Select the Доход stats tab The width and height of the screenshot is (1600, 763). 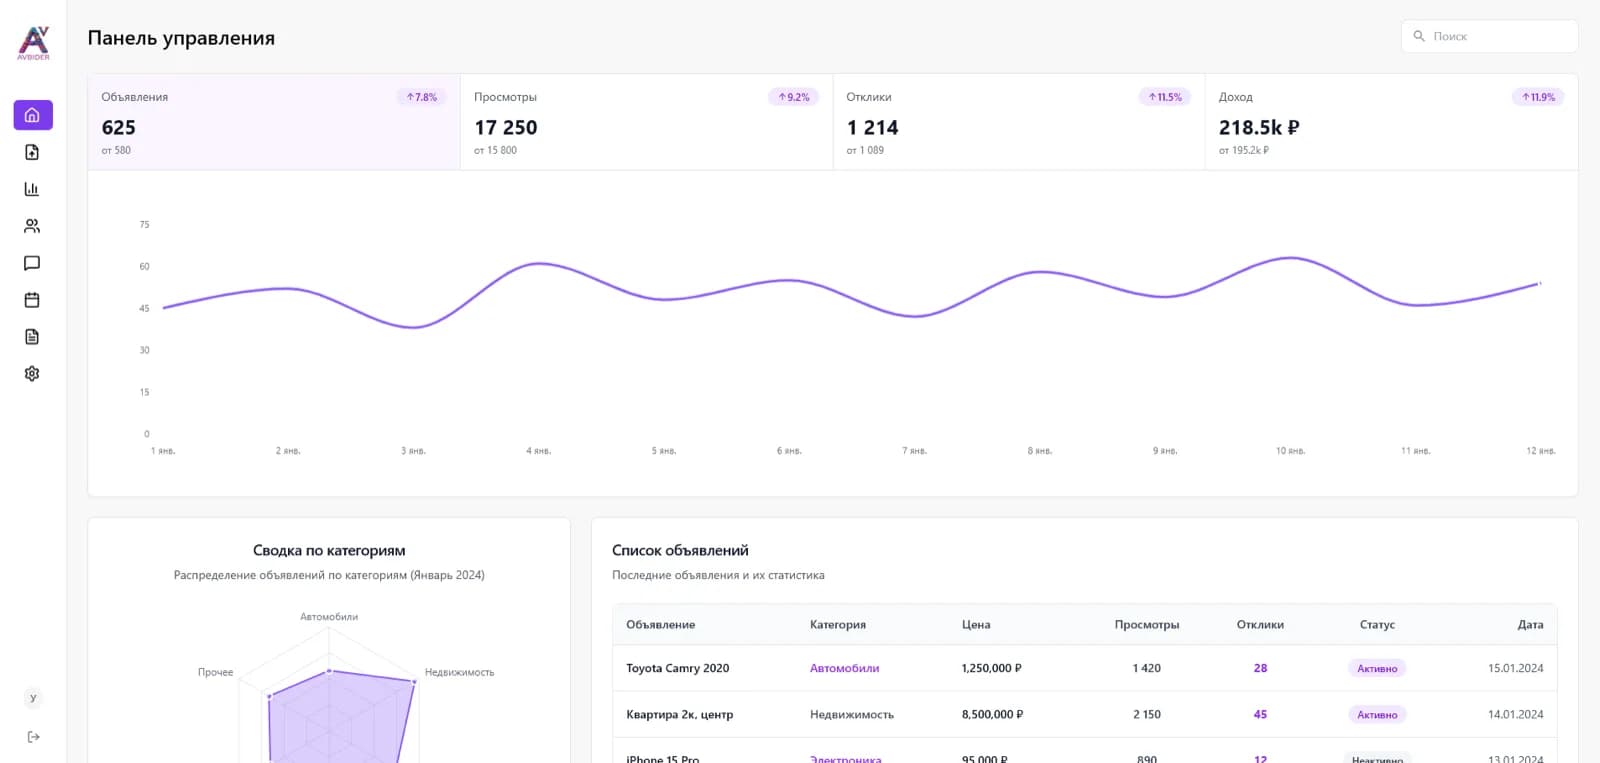[x=1391, y=122]
